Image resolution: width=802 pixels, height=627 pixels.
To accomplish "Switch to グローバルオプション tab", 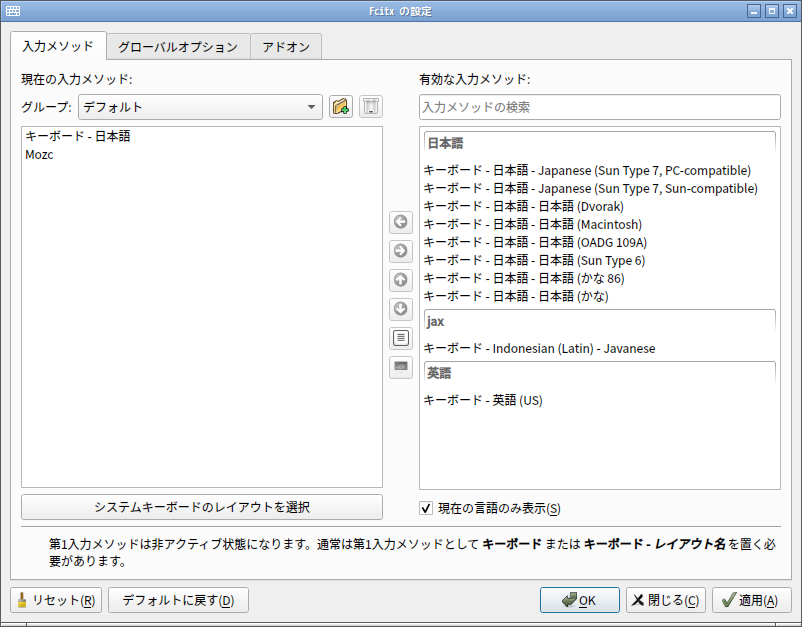I will (x=178, y=47).
